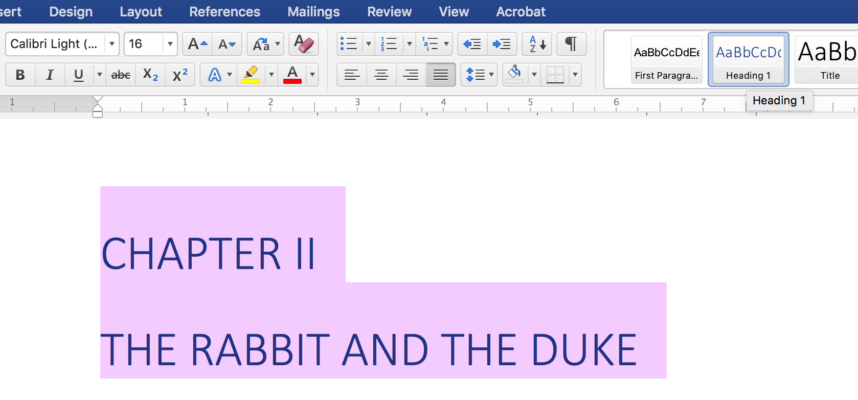
Task: Switch to the Mailings tab
Action: tap(313, 12)
